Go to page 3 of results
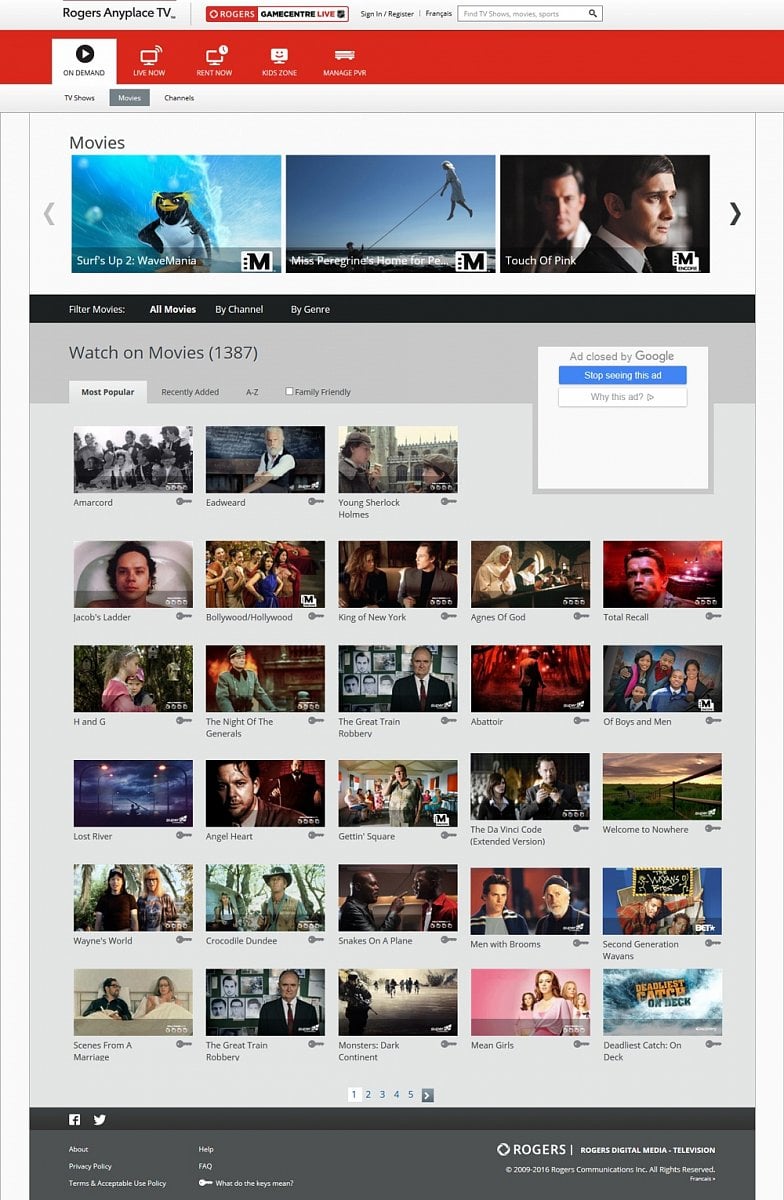This screenshot has width=784, height=1200. point(382,1095)
